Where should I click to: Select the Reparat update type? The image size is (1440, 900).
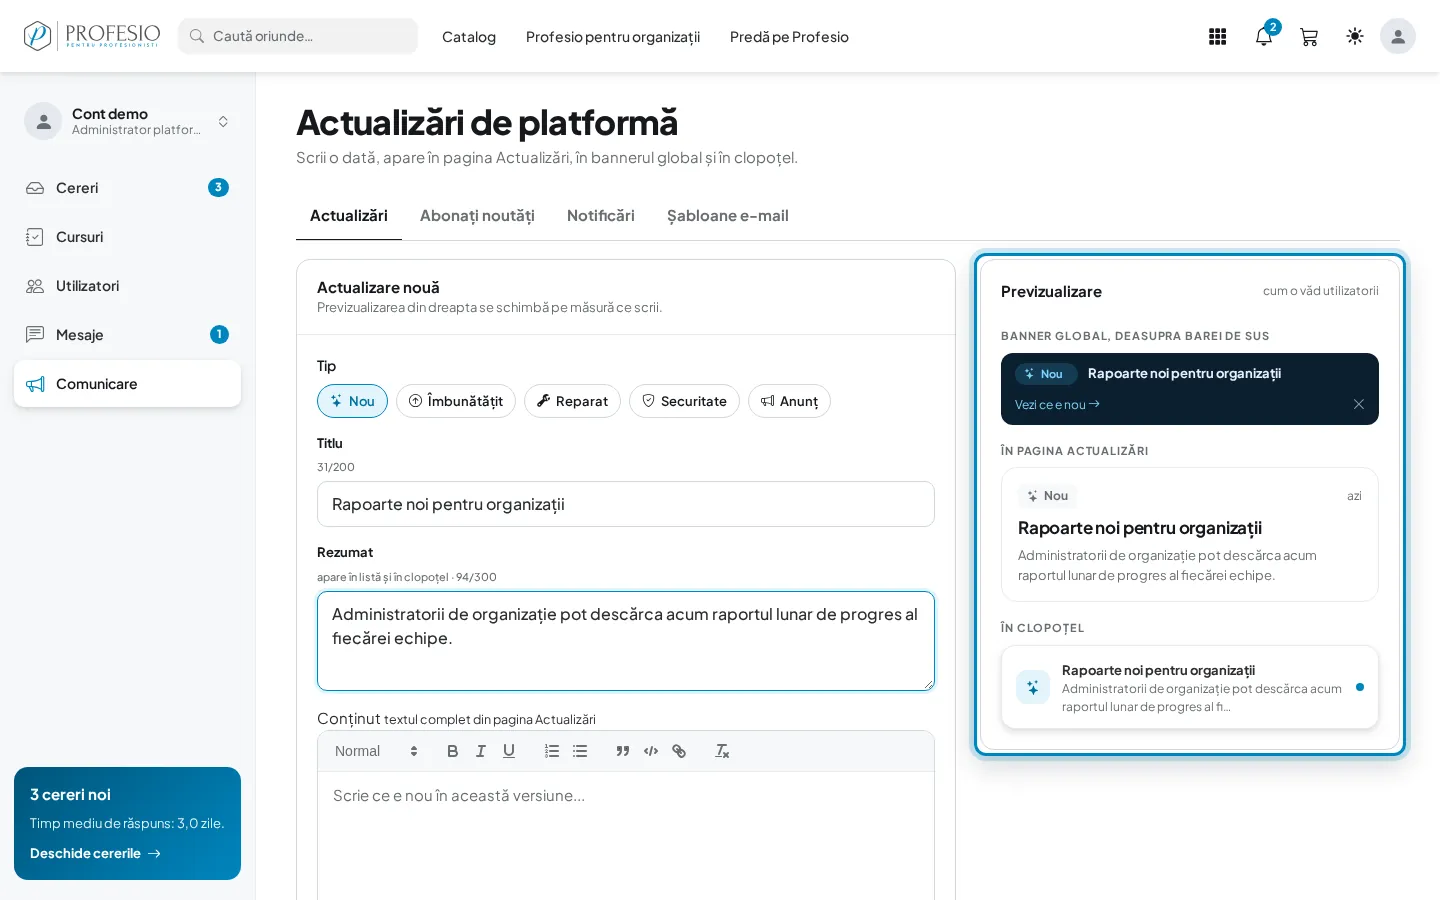(x=572, y=401)
